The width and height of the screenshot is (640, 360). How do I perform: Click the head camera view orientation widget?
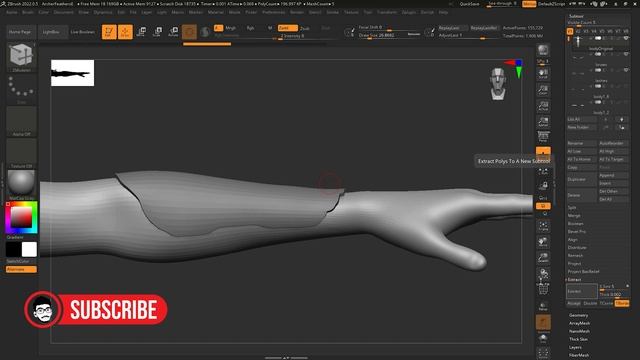tap(498, 84)
